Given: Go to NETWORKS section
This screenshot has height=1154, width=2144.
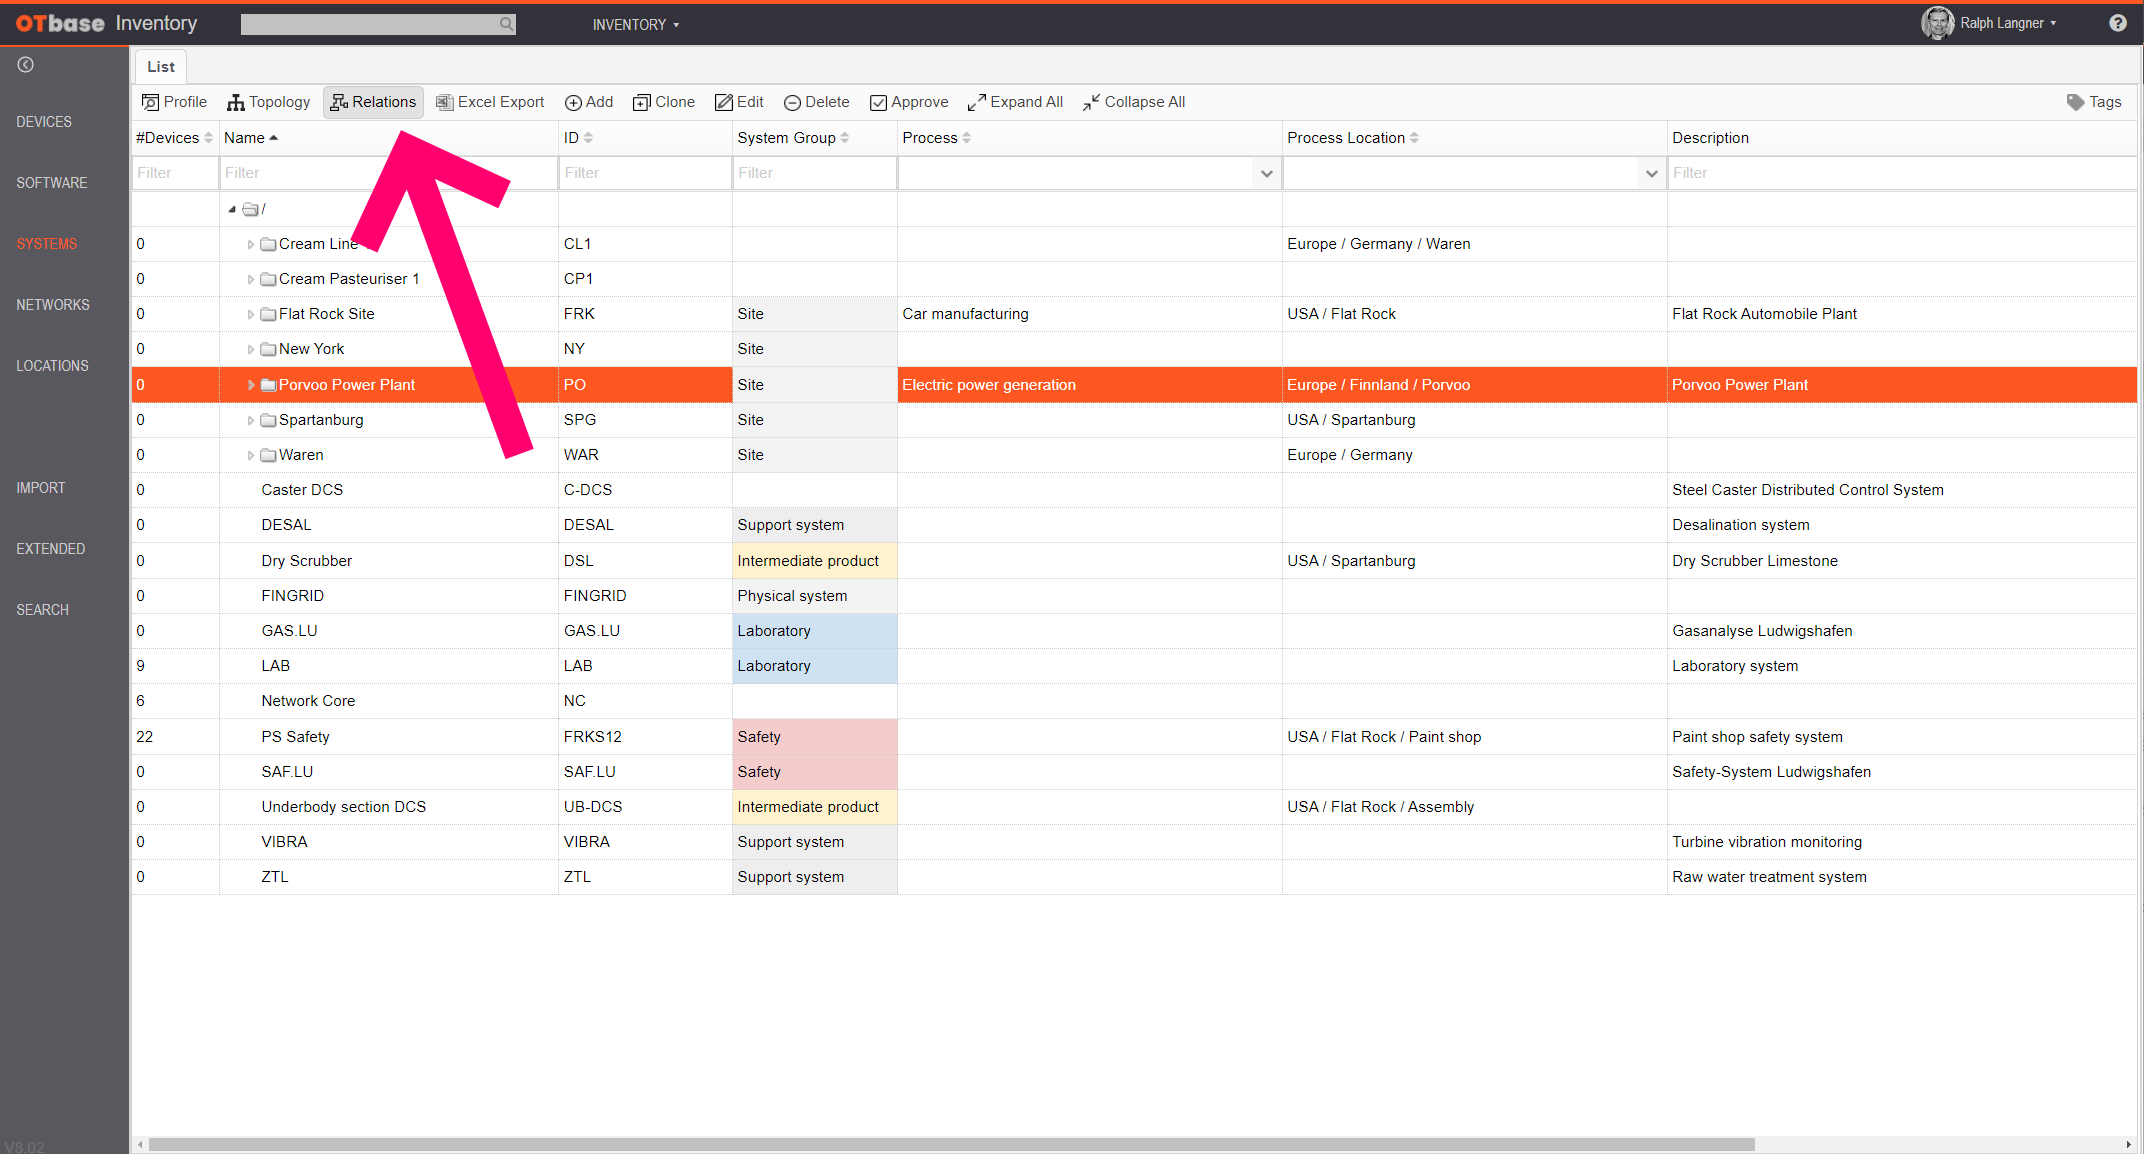Looking at the screenshot, I should coord(53,305).
